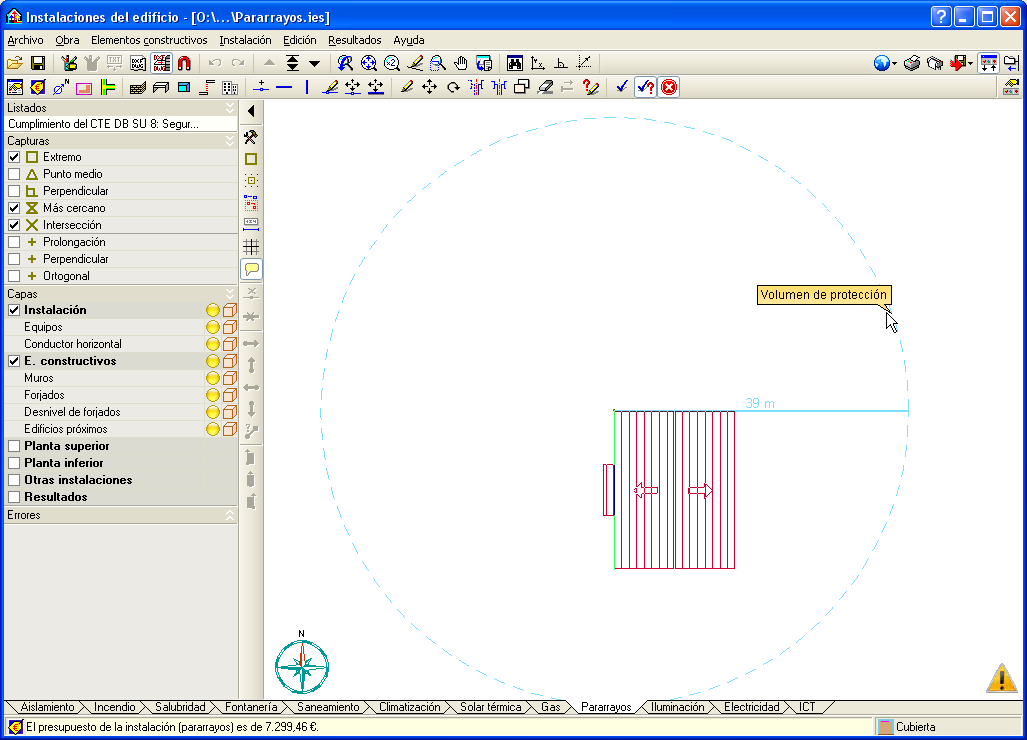Uncheck the Intersección snap checkbox
Image resolution: width=1027 pixels, height=740 pixels.
click(14, 225)
